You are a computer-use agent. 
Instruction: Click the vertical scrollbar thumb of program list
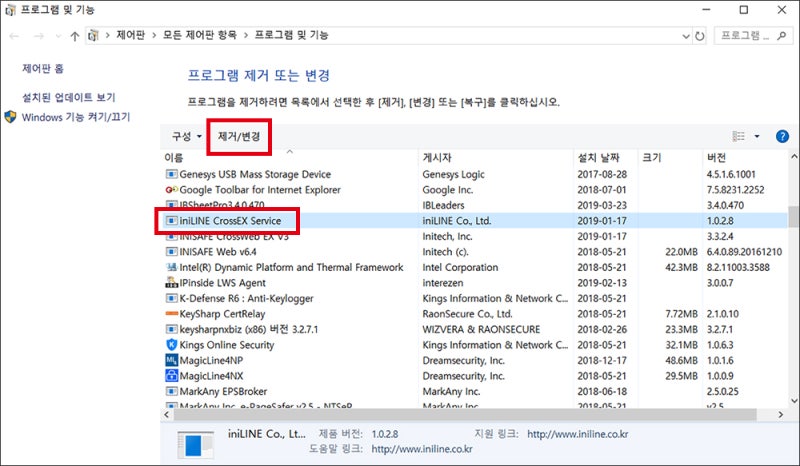[793, 216]
